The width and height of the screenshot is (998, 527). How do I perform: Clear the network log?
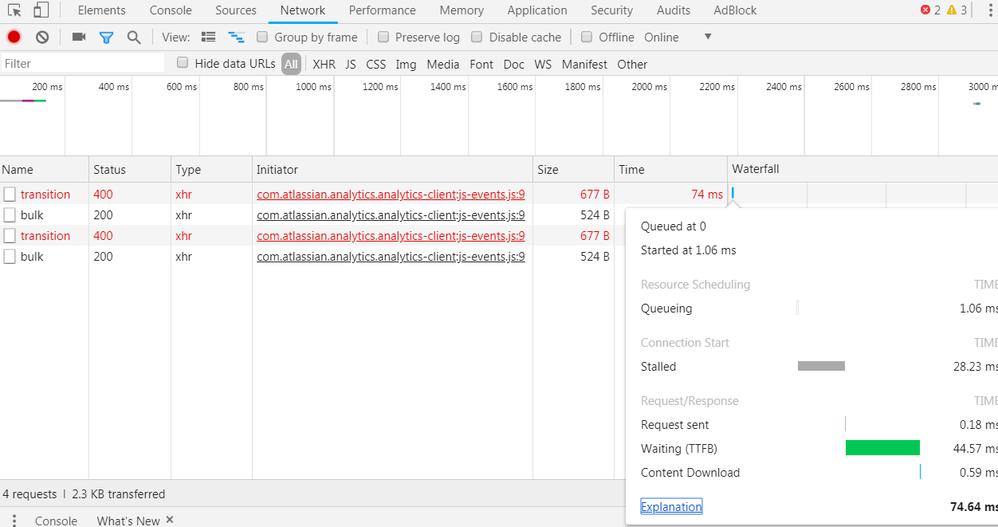[42, 38]
